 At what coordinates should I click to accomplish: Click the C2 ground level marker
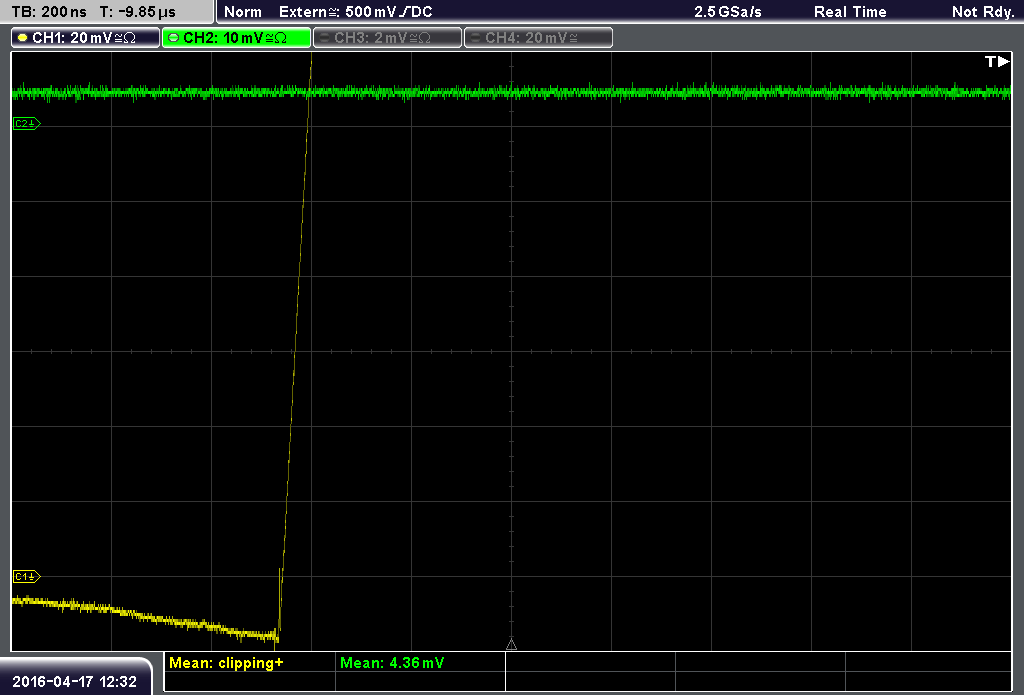[26, 123]
